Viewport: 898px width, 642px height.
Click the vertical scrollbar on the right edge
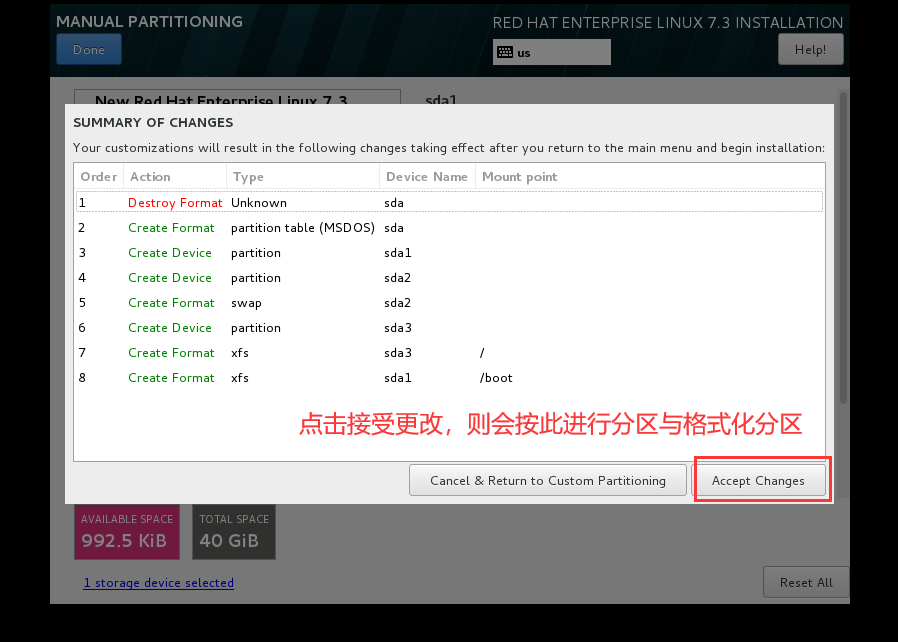[x=843, y=246]
